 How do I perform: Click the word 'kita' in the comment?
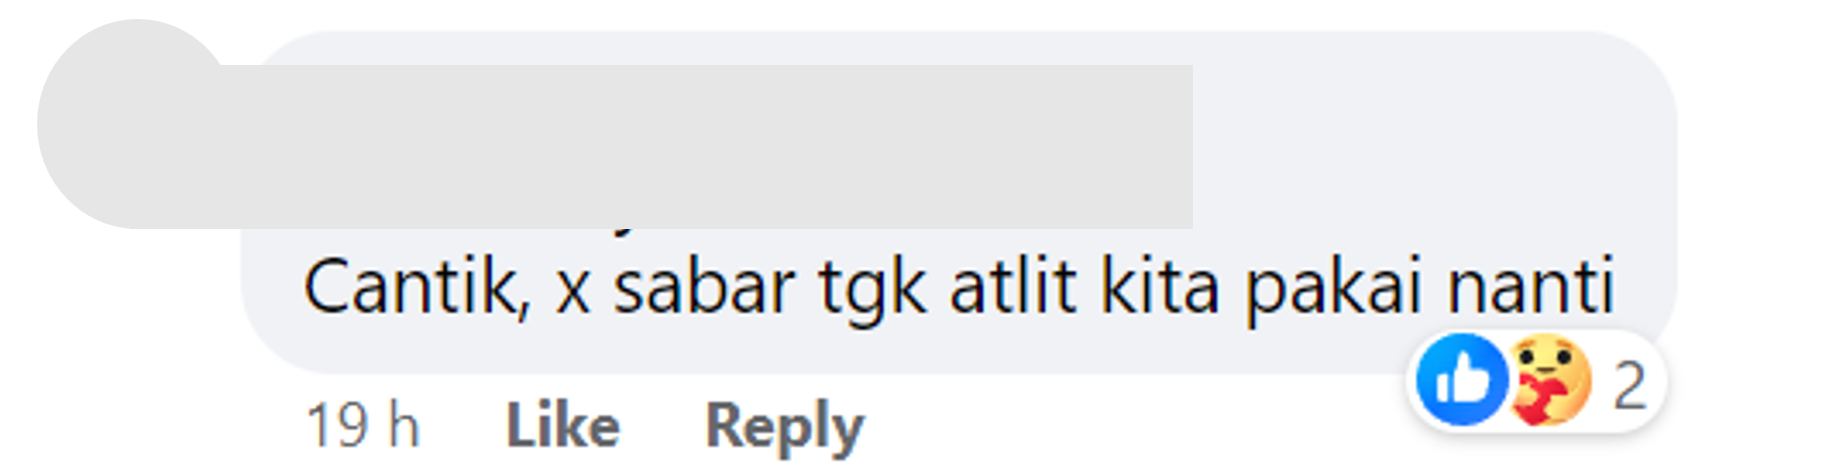1160,286
